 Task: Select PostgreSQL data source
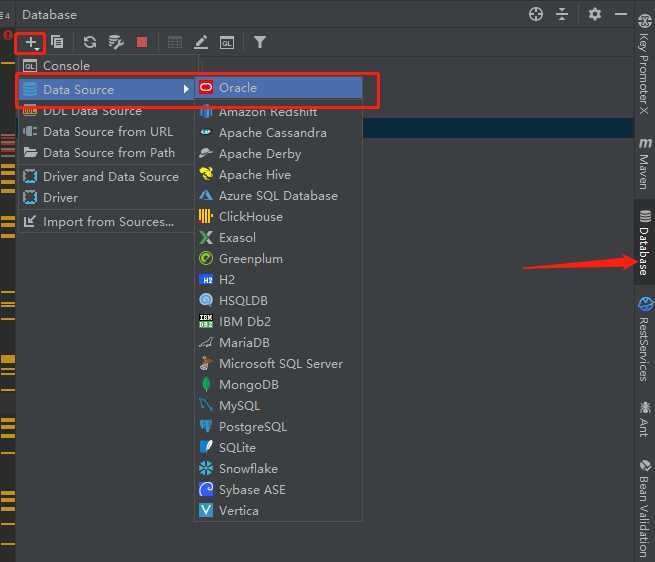tap(279, 427)
